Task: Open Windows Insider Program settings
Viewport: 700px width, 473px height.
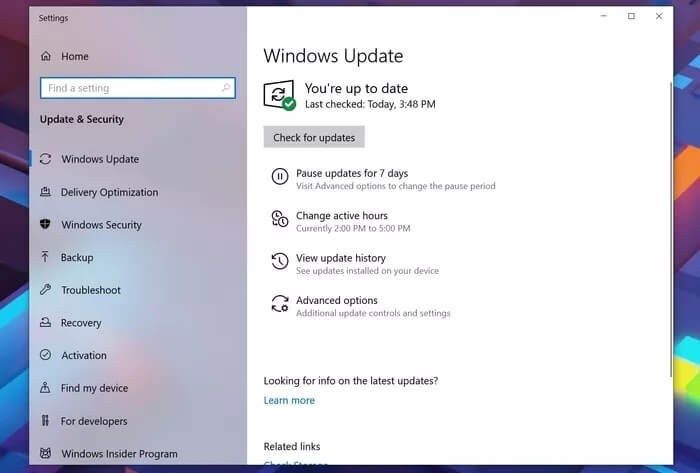Action: 119,454
